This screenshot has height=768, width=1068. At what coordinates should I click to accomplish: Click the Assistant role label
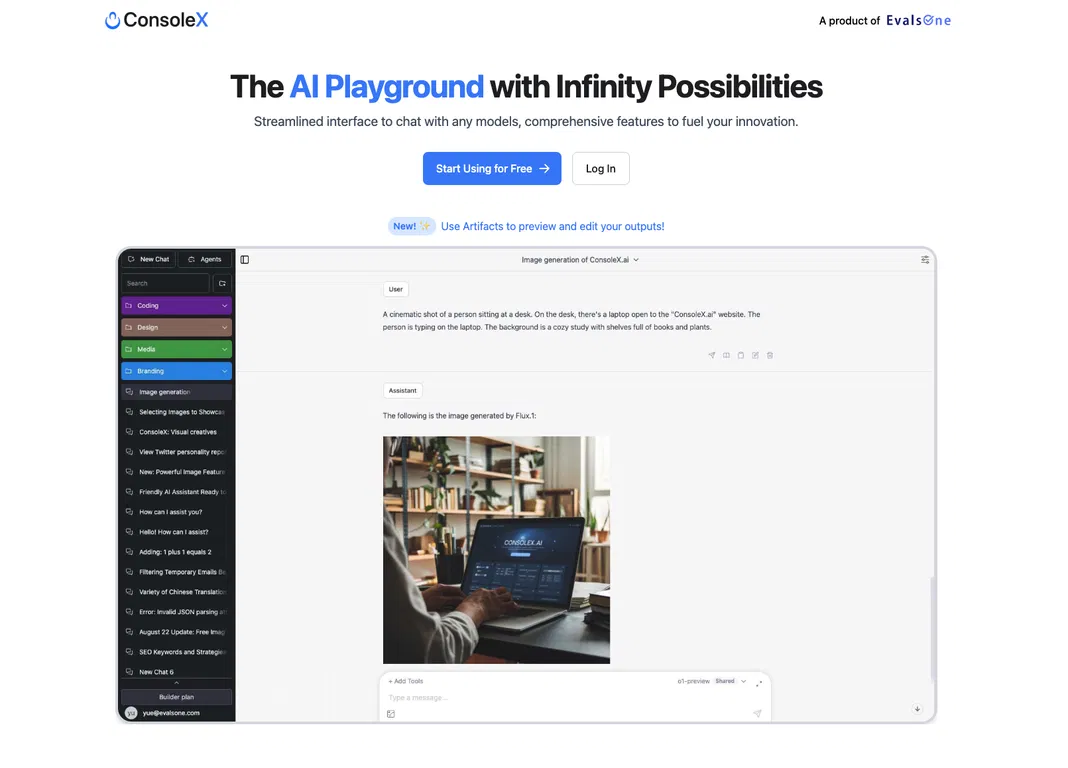pyautogui.click(x=403, y=391)
